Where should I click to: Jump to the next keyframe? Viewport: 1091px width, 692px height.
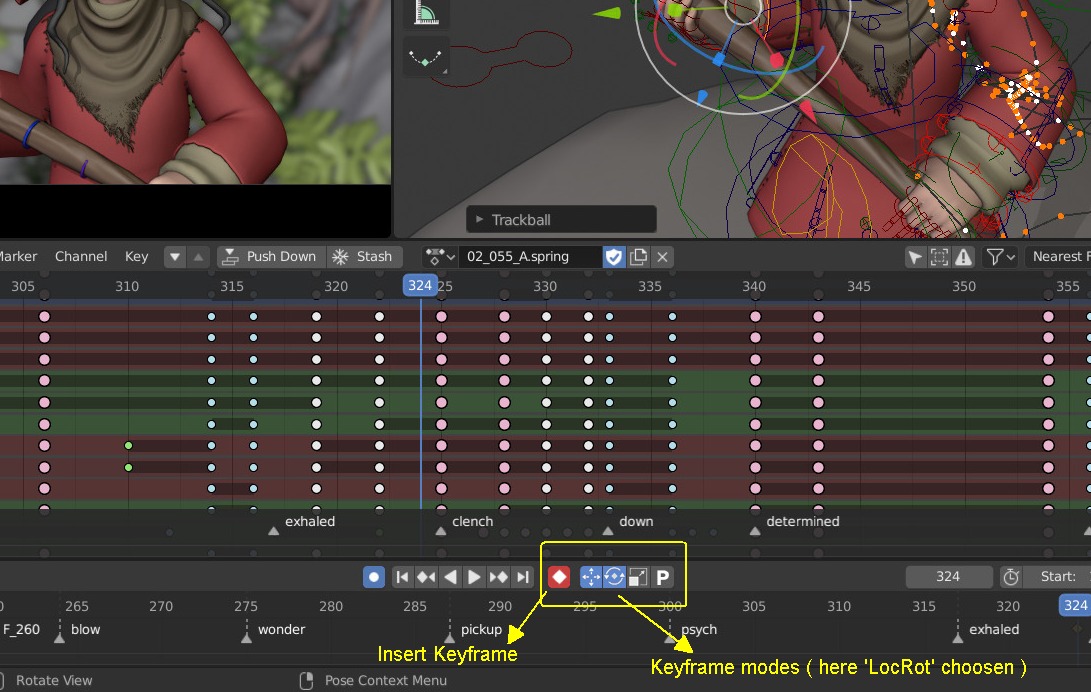(498, 577)
